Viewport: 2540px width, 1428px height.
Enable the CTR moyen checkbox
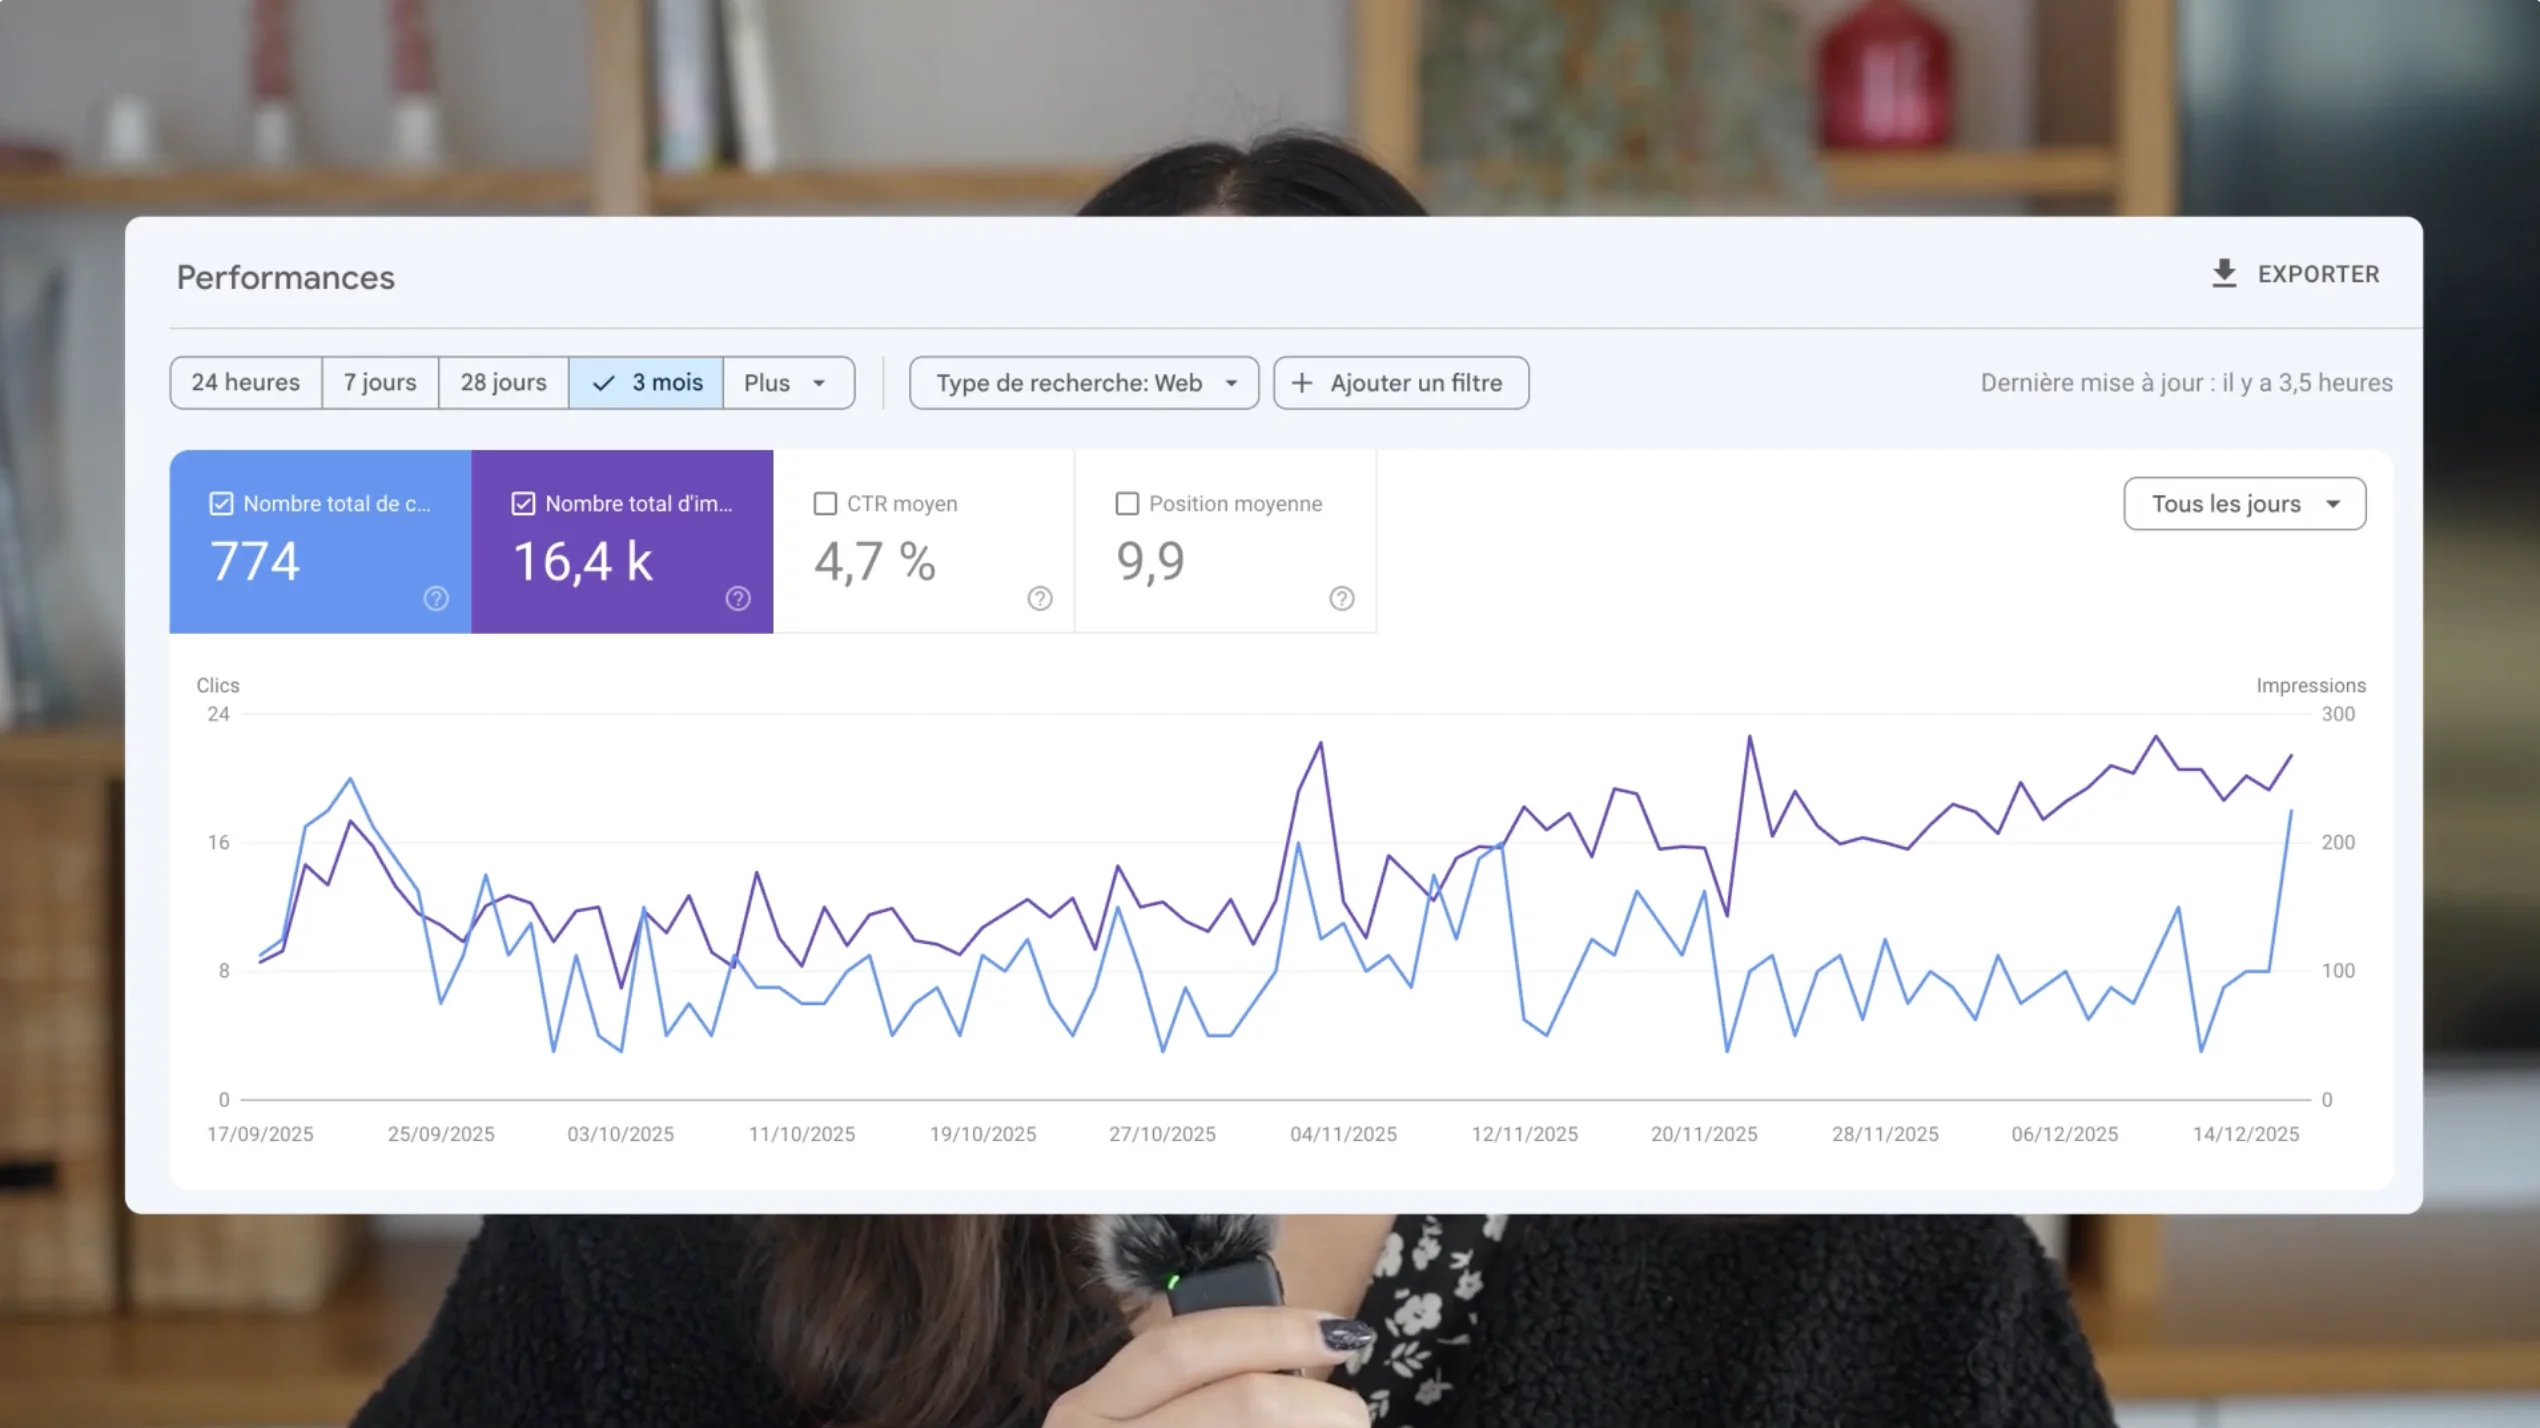tap(825, 504)
